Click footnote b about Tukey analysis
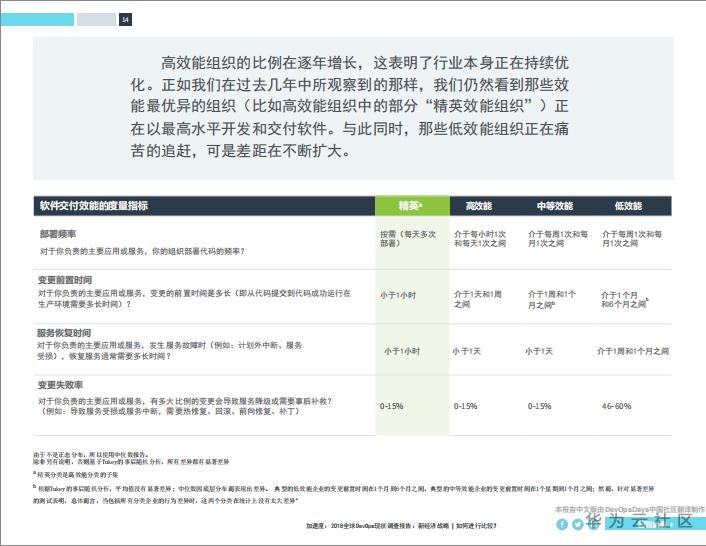This screenshot has height=546, width=706. click(344, 494)
